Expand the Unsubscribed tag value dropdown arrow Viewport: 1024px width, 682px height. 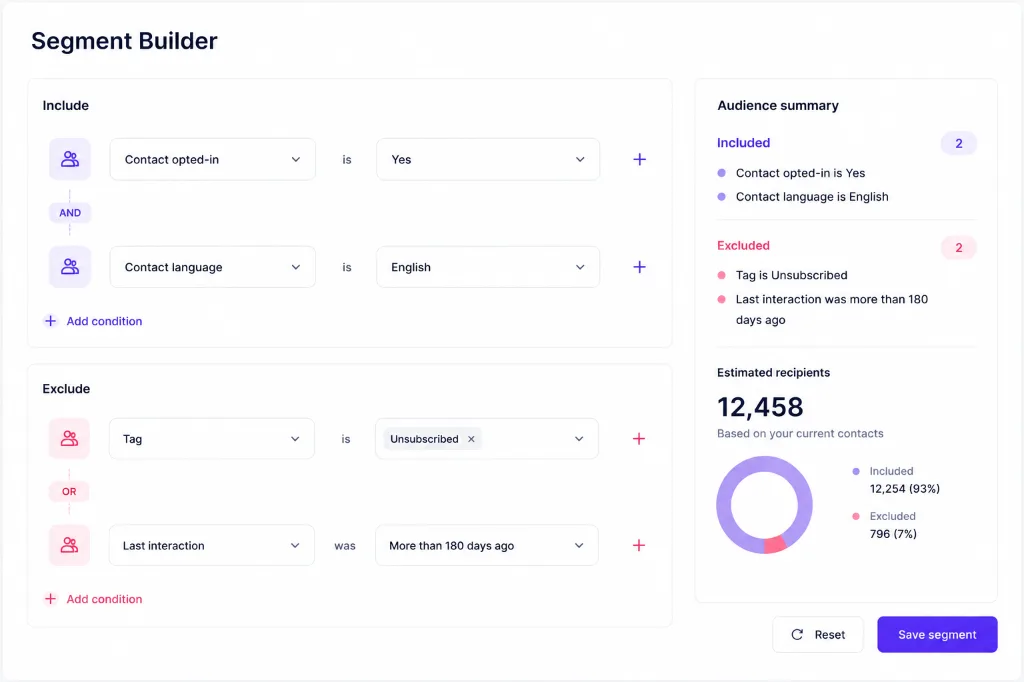[x=579, y=439]
